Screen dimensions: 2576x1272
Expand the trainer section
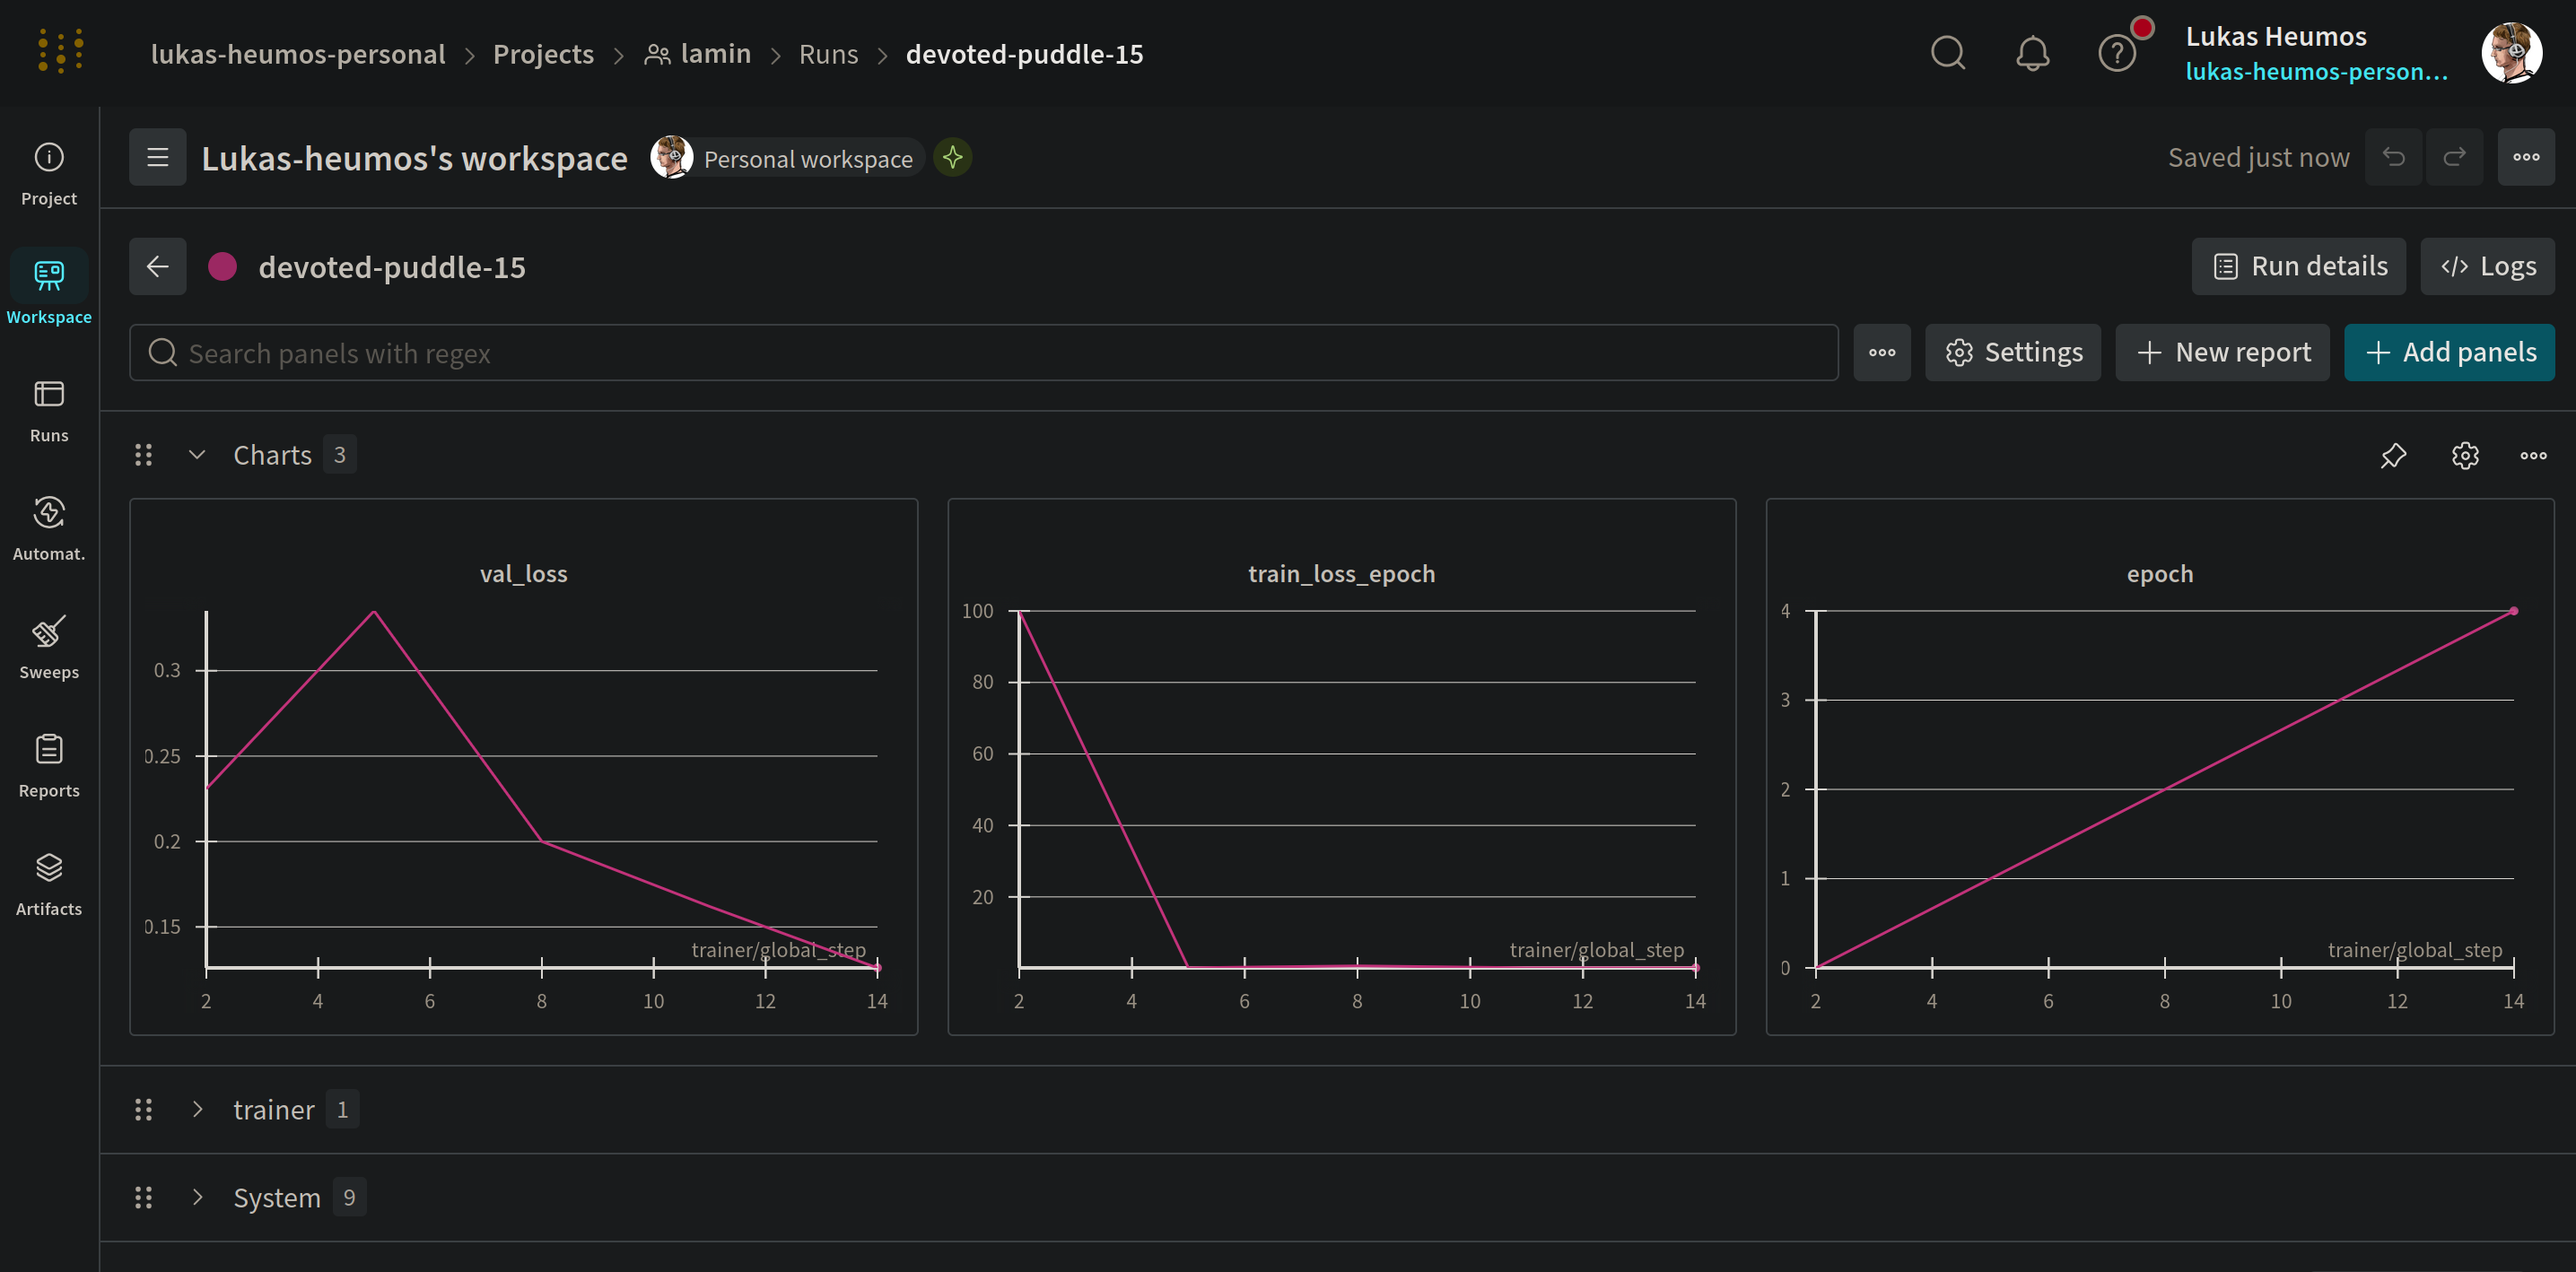pyautogui.click(x=197, y=1109)
